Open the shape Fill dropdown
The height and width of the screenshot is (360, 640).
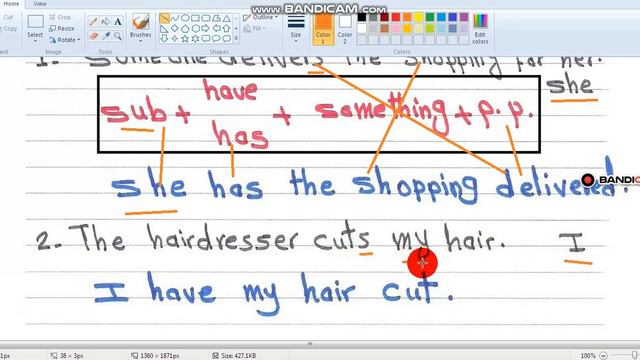pos(254,29)
